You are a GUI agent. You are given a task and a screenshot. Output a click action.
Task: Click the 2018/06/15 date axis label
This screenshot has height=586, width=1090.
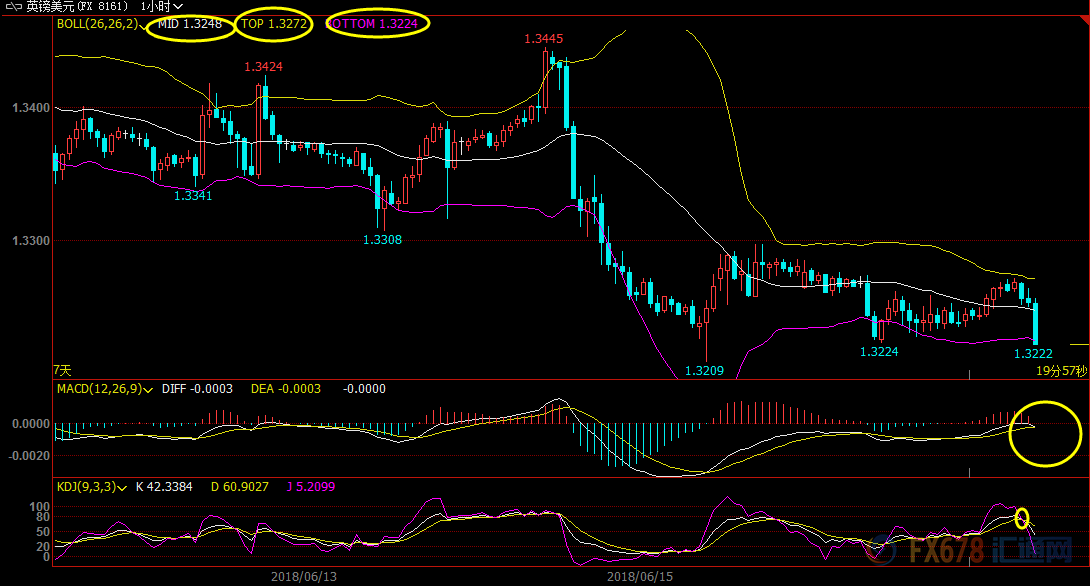[640, 577]
